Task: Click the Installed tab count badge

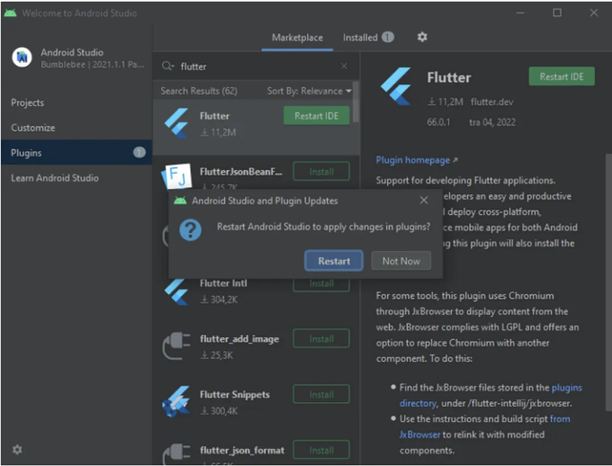Action: pyautogui.click(x=388, y=37)
